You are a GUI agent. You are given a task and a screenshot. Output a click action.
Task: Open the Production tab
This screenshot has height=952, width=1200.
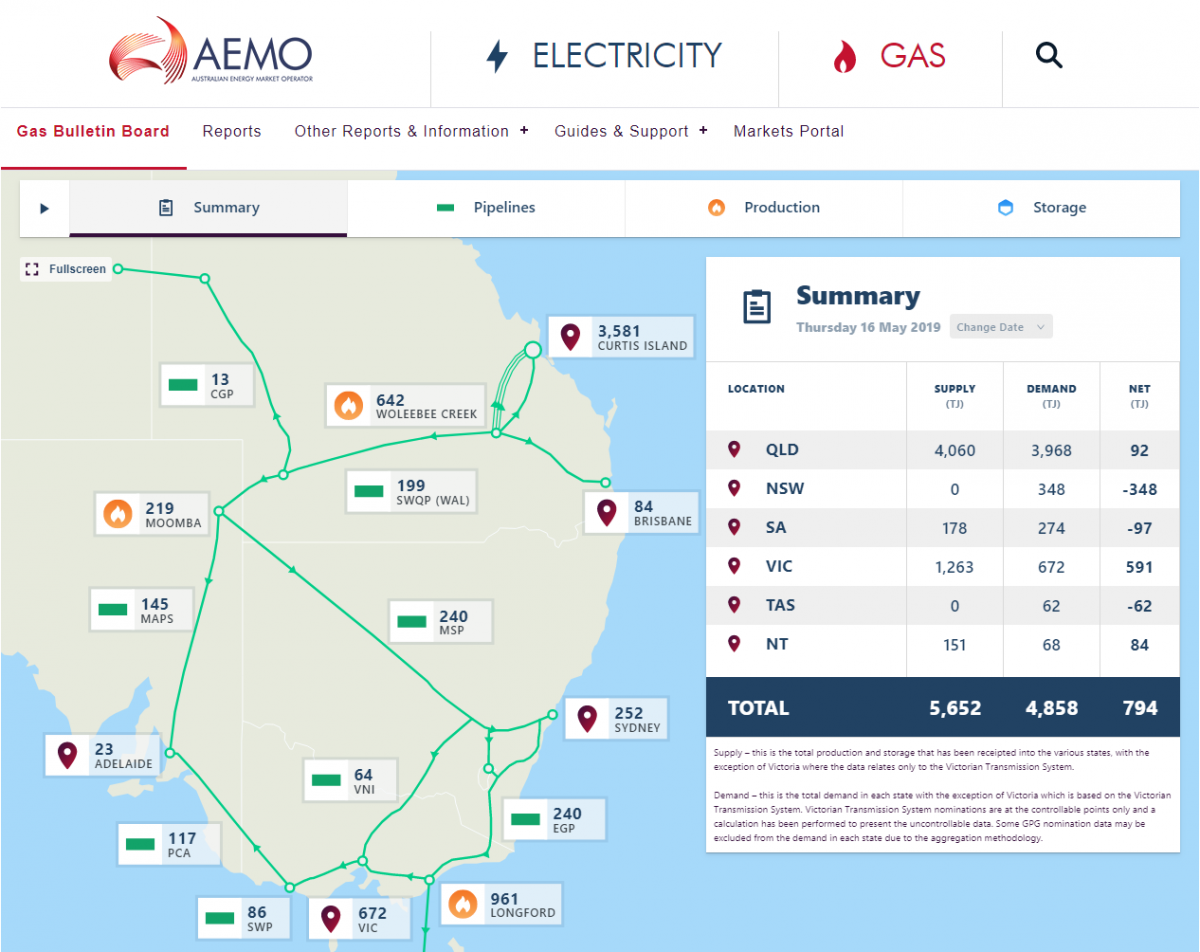tap(763, 207)
